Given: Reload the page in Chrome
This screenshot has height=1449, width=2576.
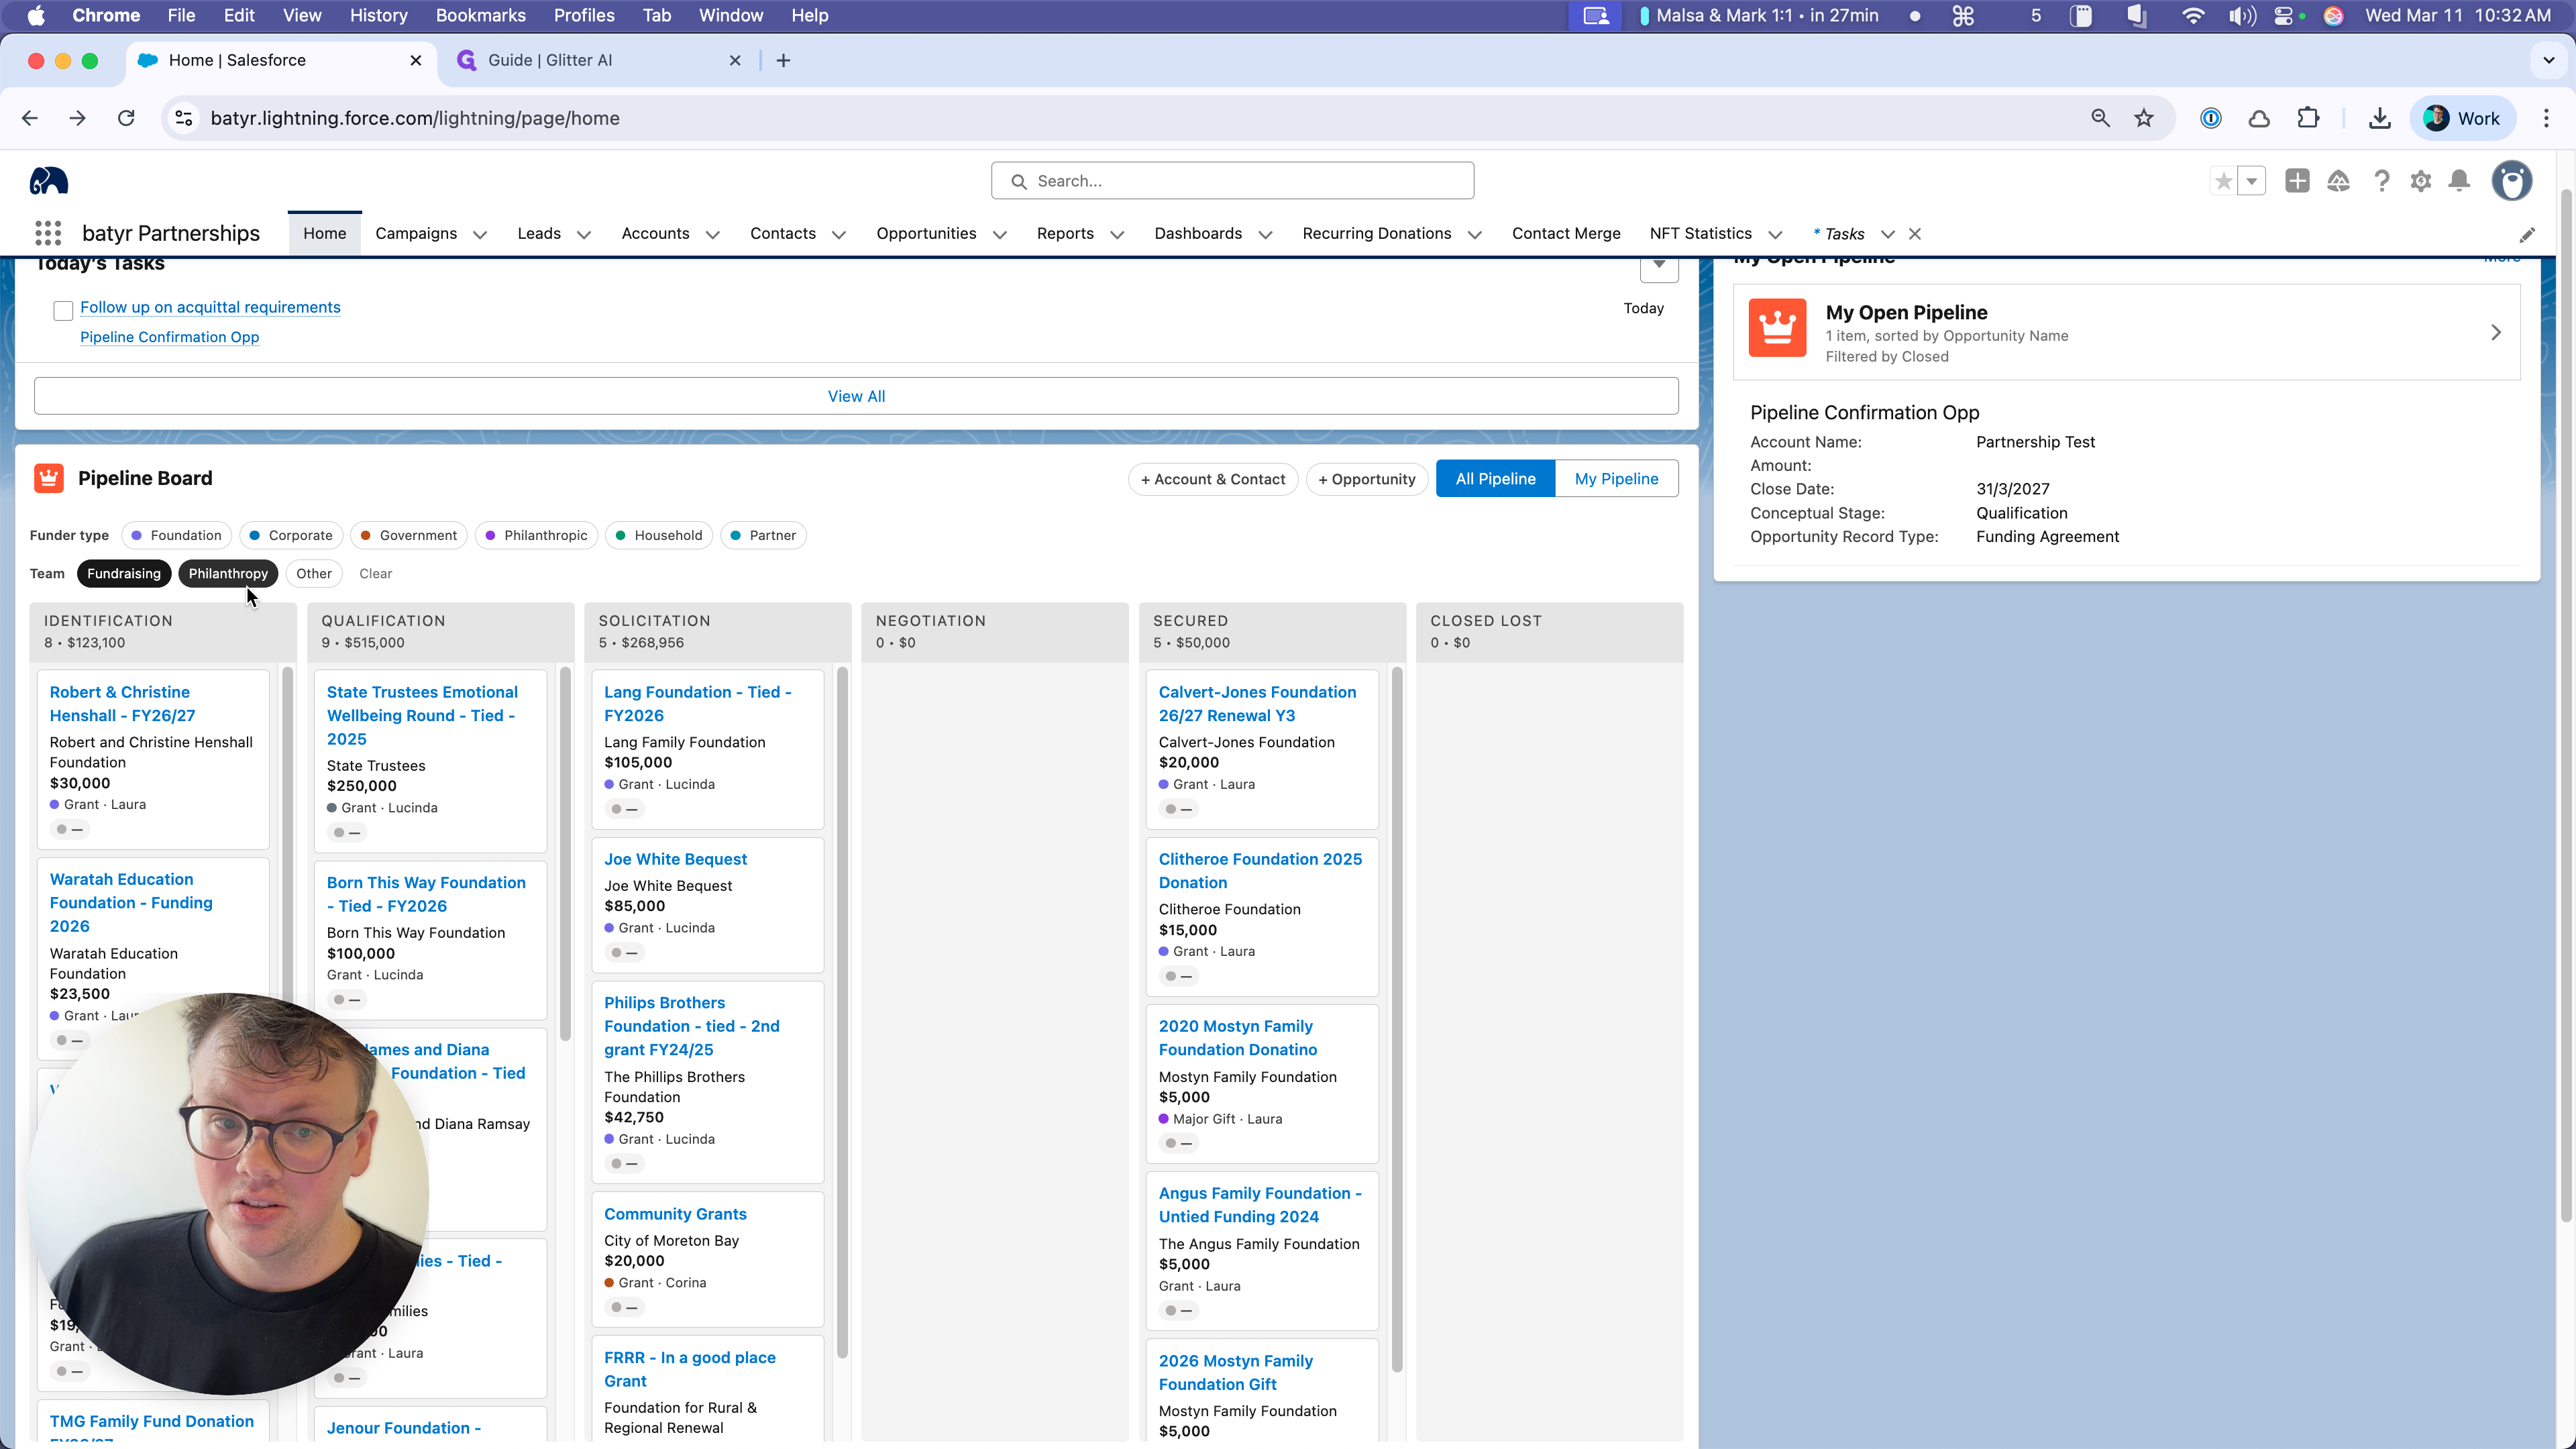Looking at the screenshot, I should [x=126, y=118].
